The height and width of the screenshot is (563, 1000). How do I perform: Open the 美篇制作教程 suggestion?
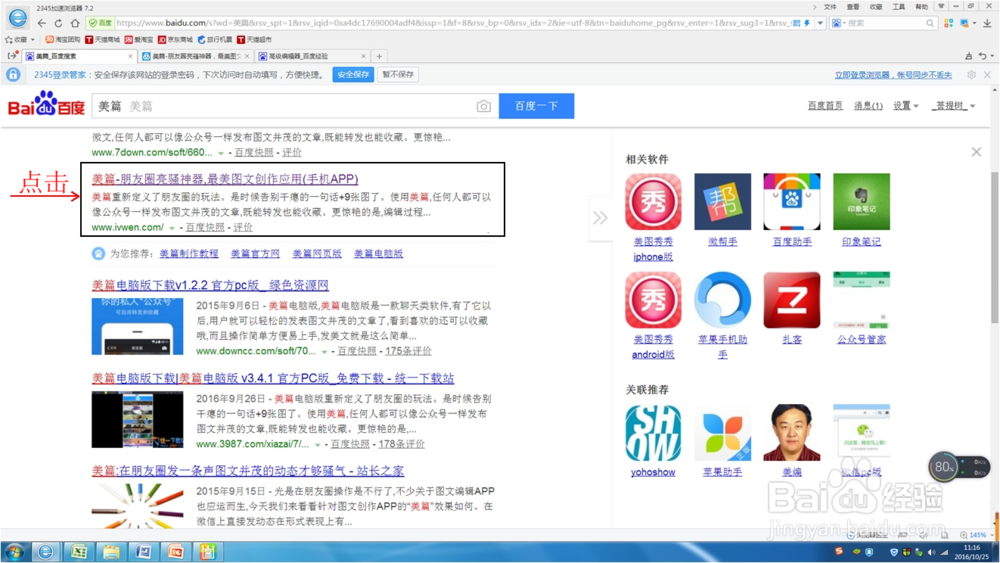coord(189,254)
